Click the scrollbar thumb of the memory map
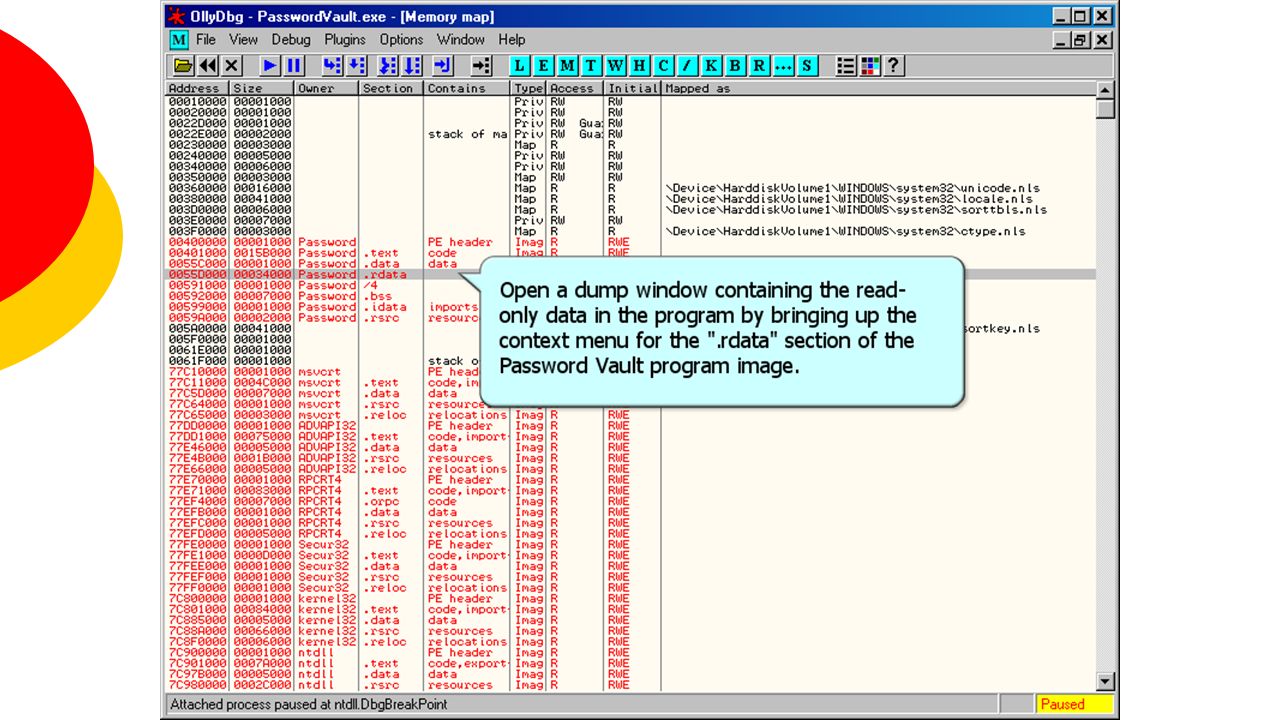The height and width of the screenshot is (720, 1280). coord(1105,108)
